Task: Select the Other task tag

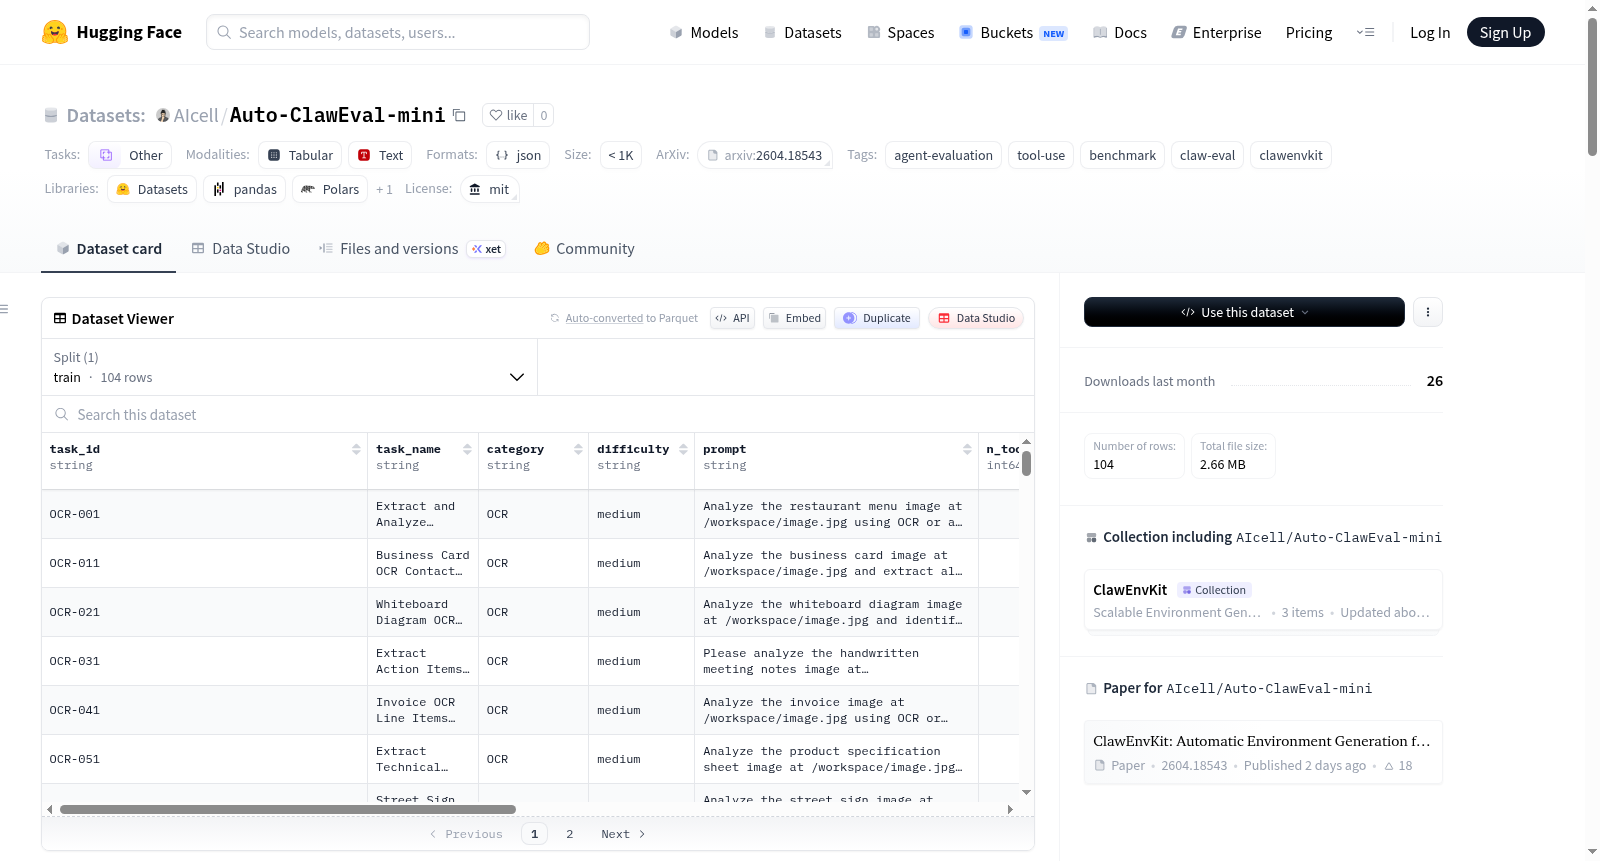Action: click(x=130, y=155)
